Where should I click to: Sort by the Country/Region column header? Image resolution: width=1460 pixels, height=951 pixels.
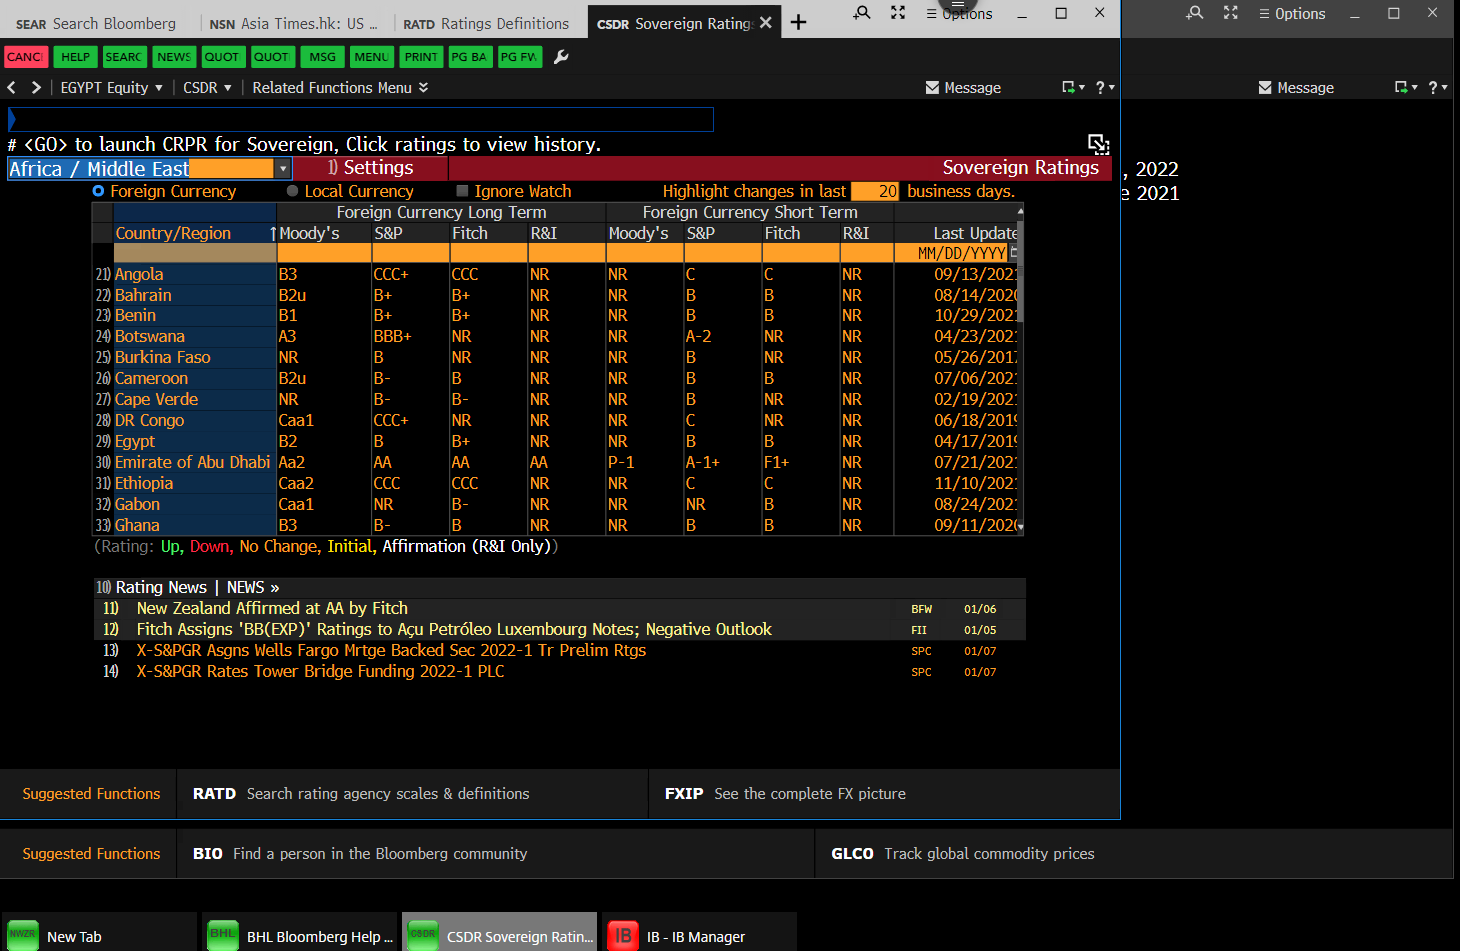coord(195,233)
